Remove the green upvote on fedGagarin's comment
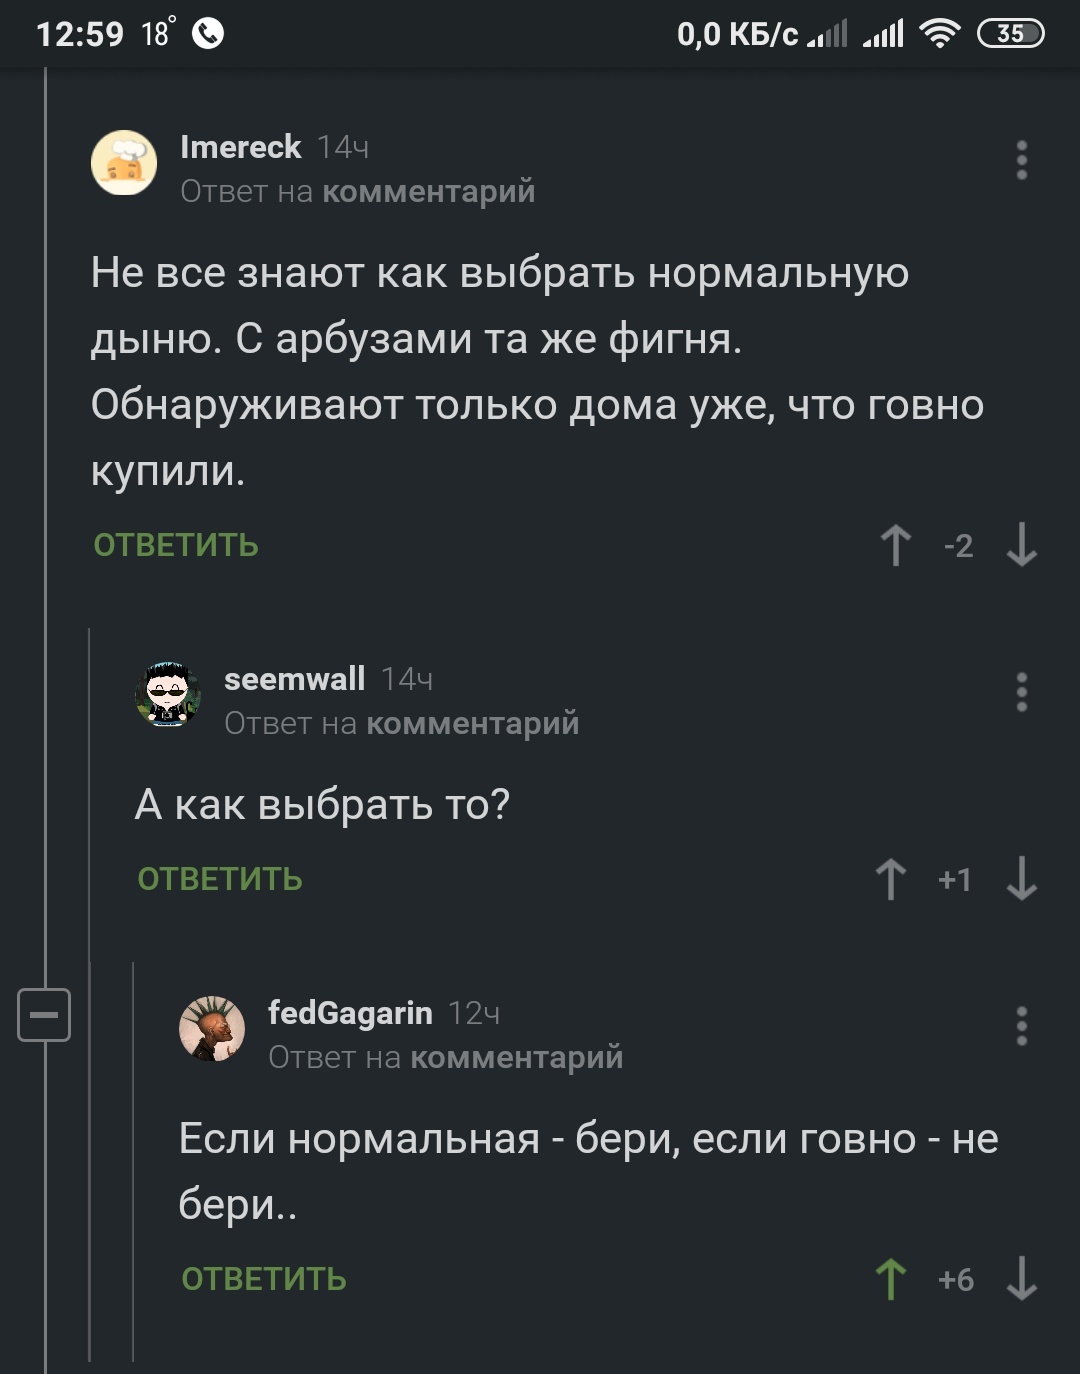This screenshot has height=1374, width=1080. click(891, 1279)
